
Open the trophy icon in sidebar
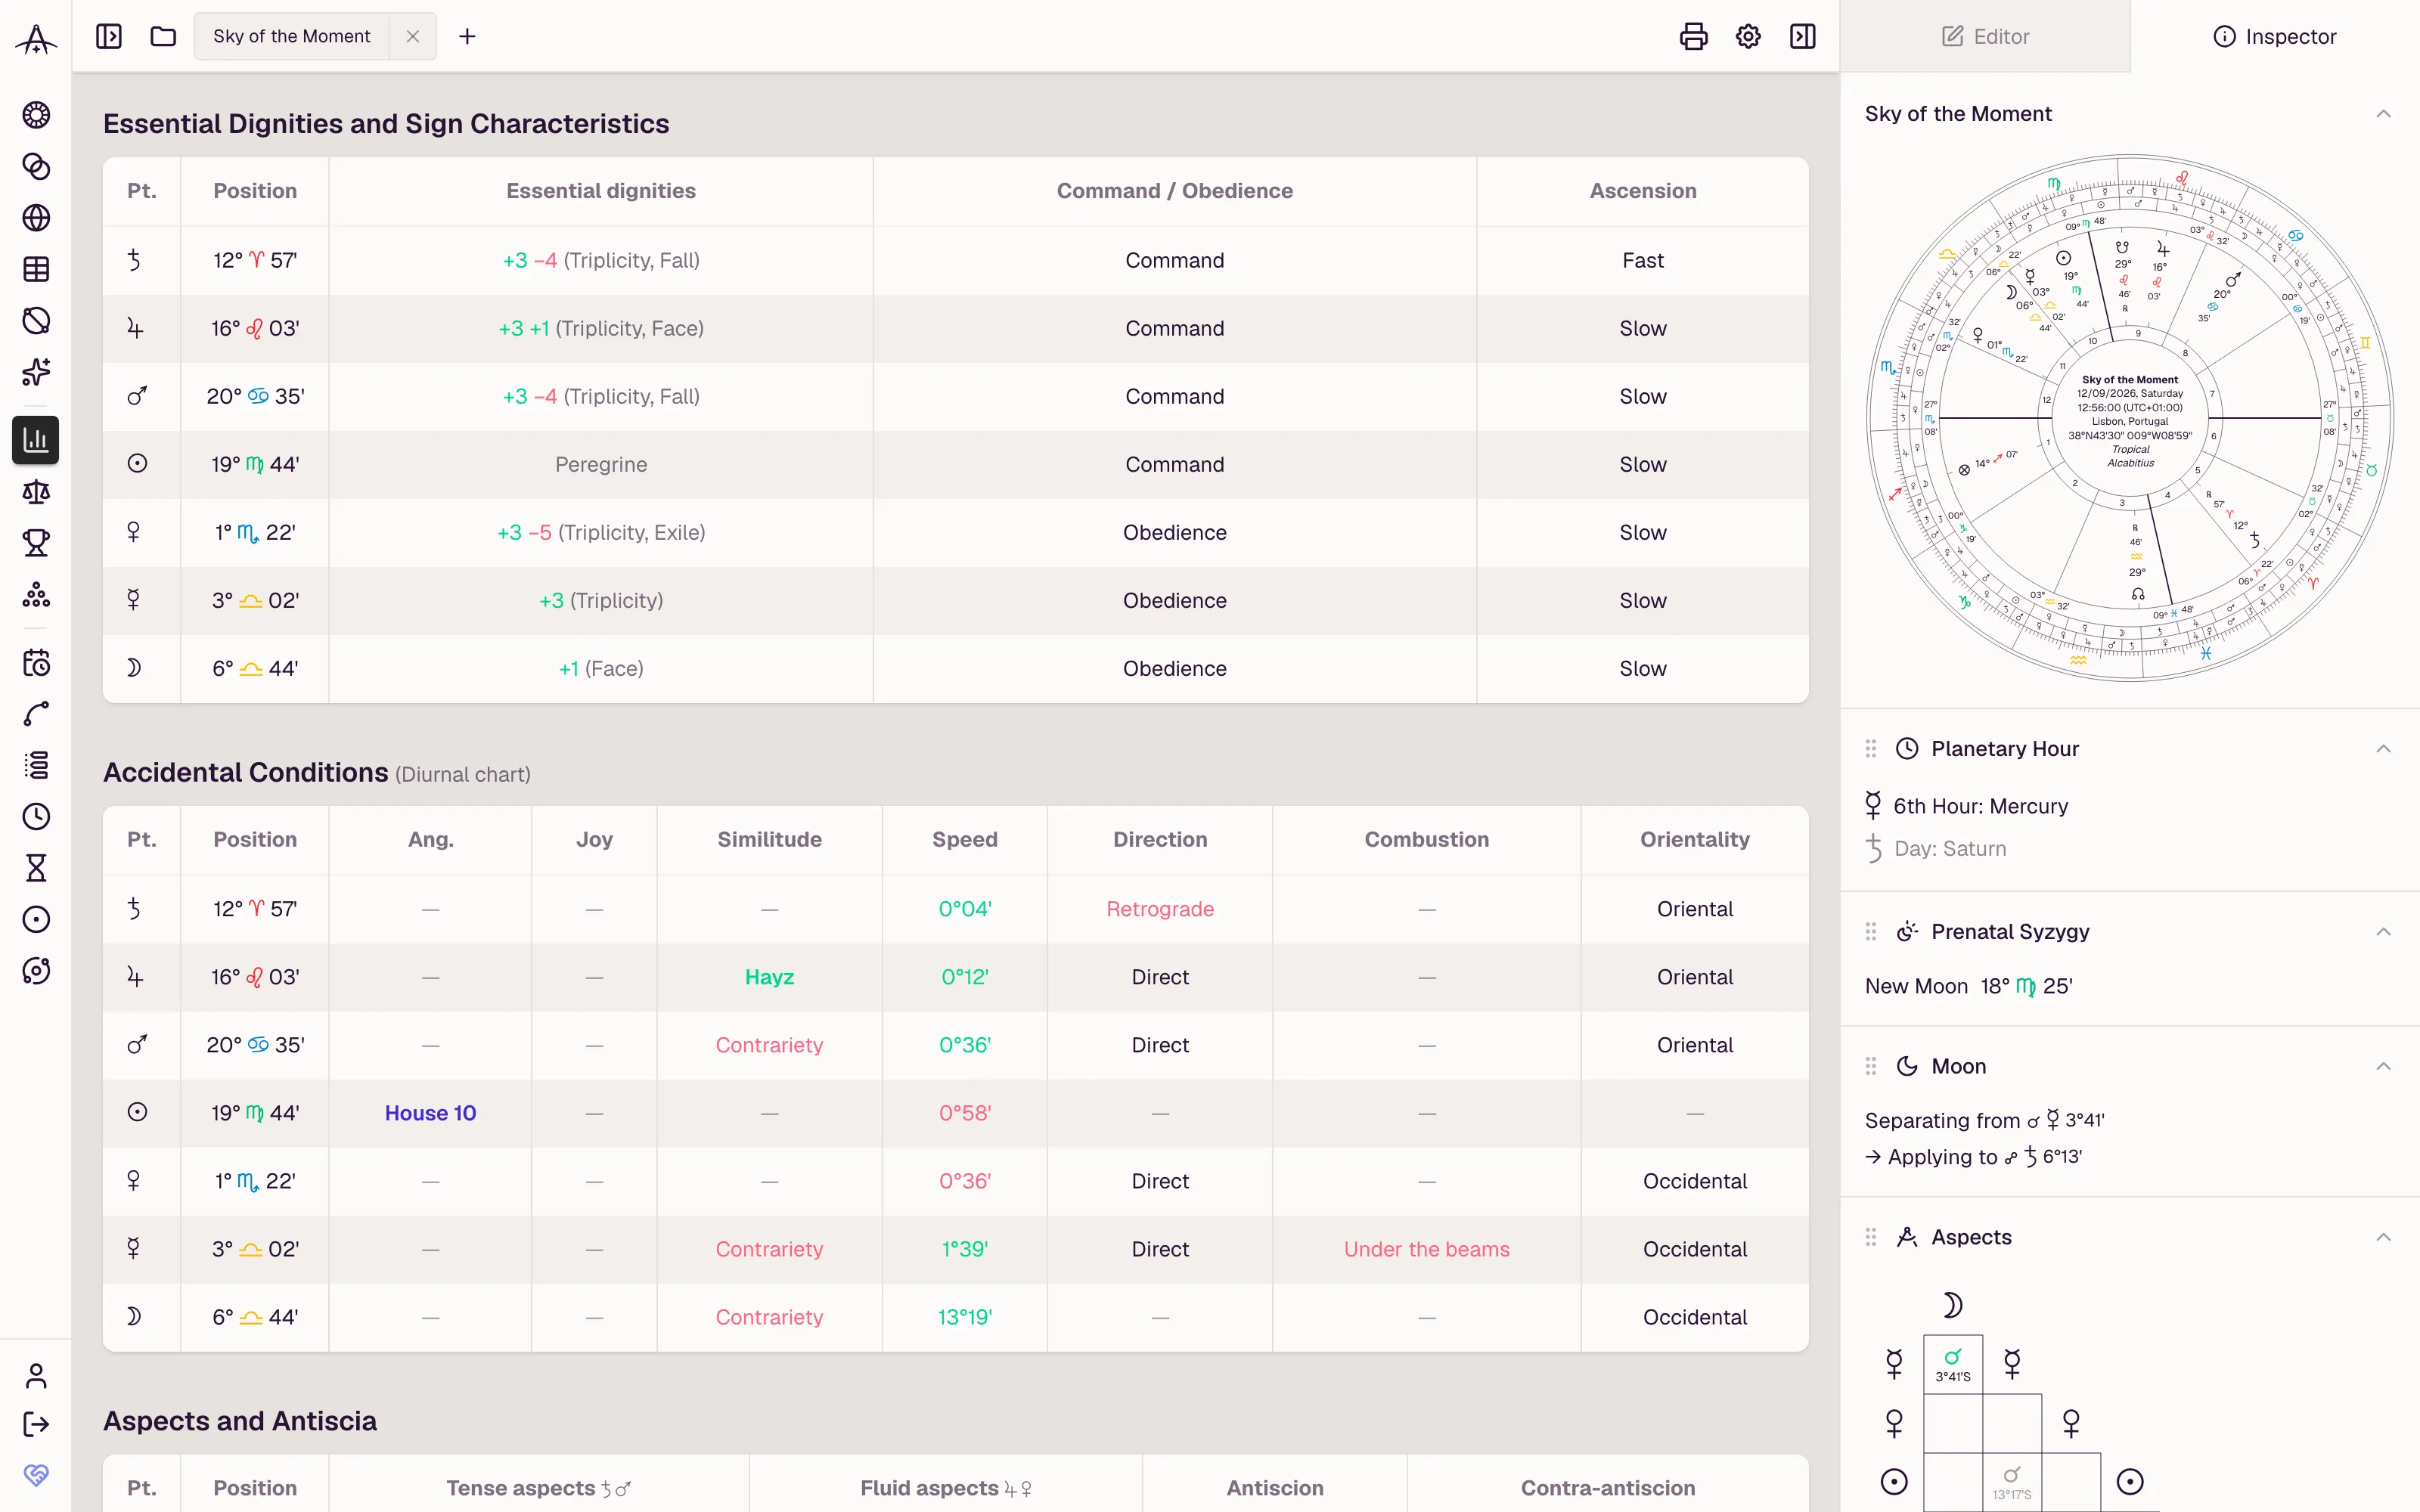click(x=36, y=543)
